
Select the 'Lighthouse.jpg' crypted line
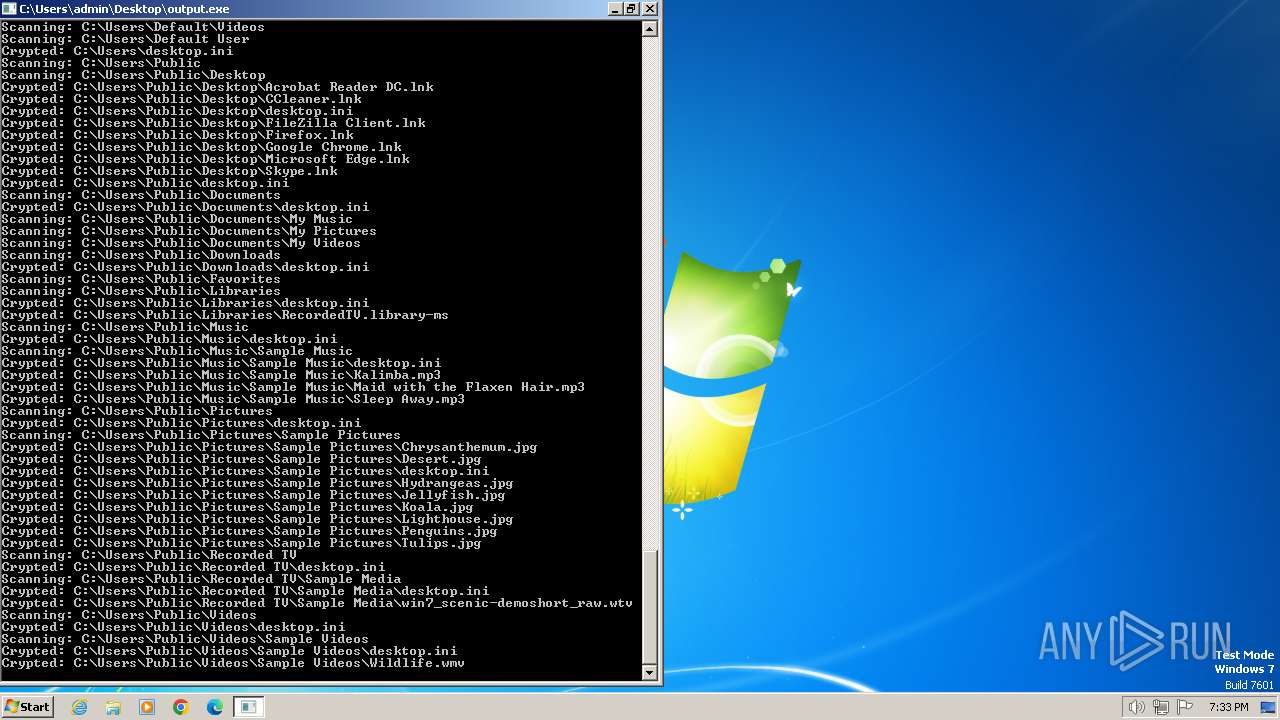tap(257, 519)
